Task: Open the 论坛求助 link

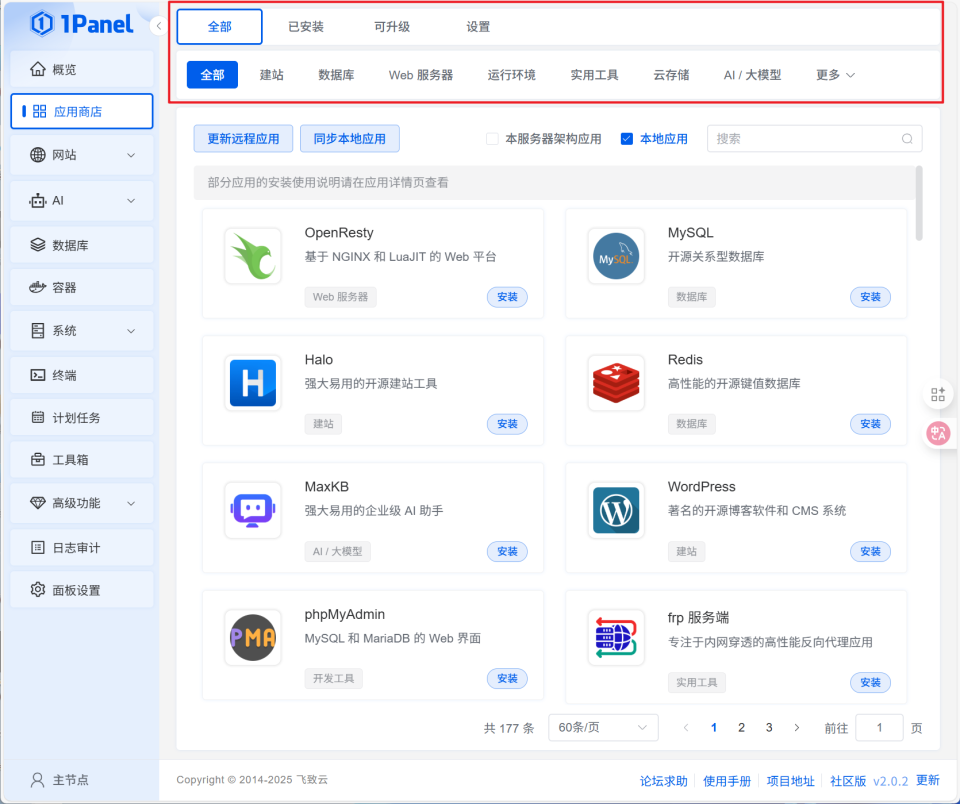Action: (x=664, y=781)
